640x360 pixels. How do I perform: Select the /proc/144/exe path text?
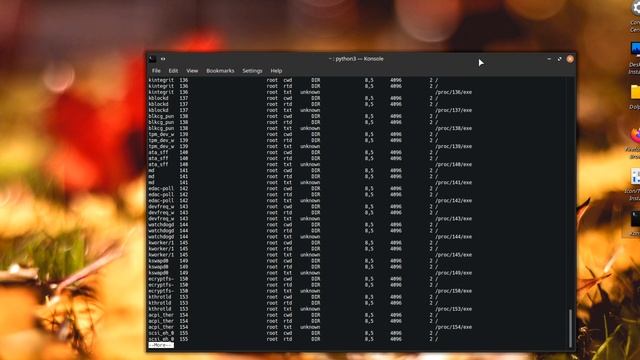(x=453, y=237)
